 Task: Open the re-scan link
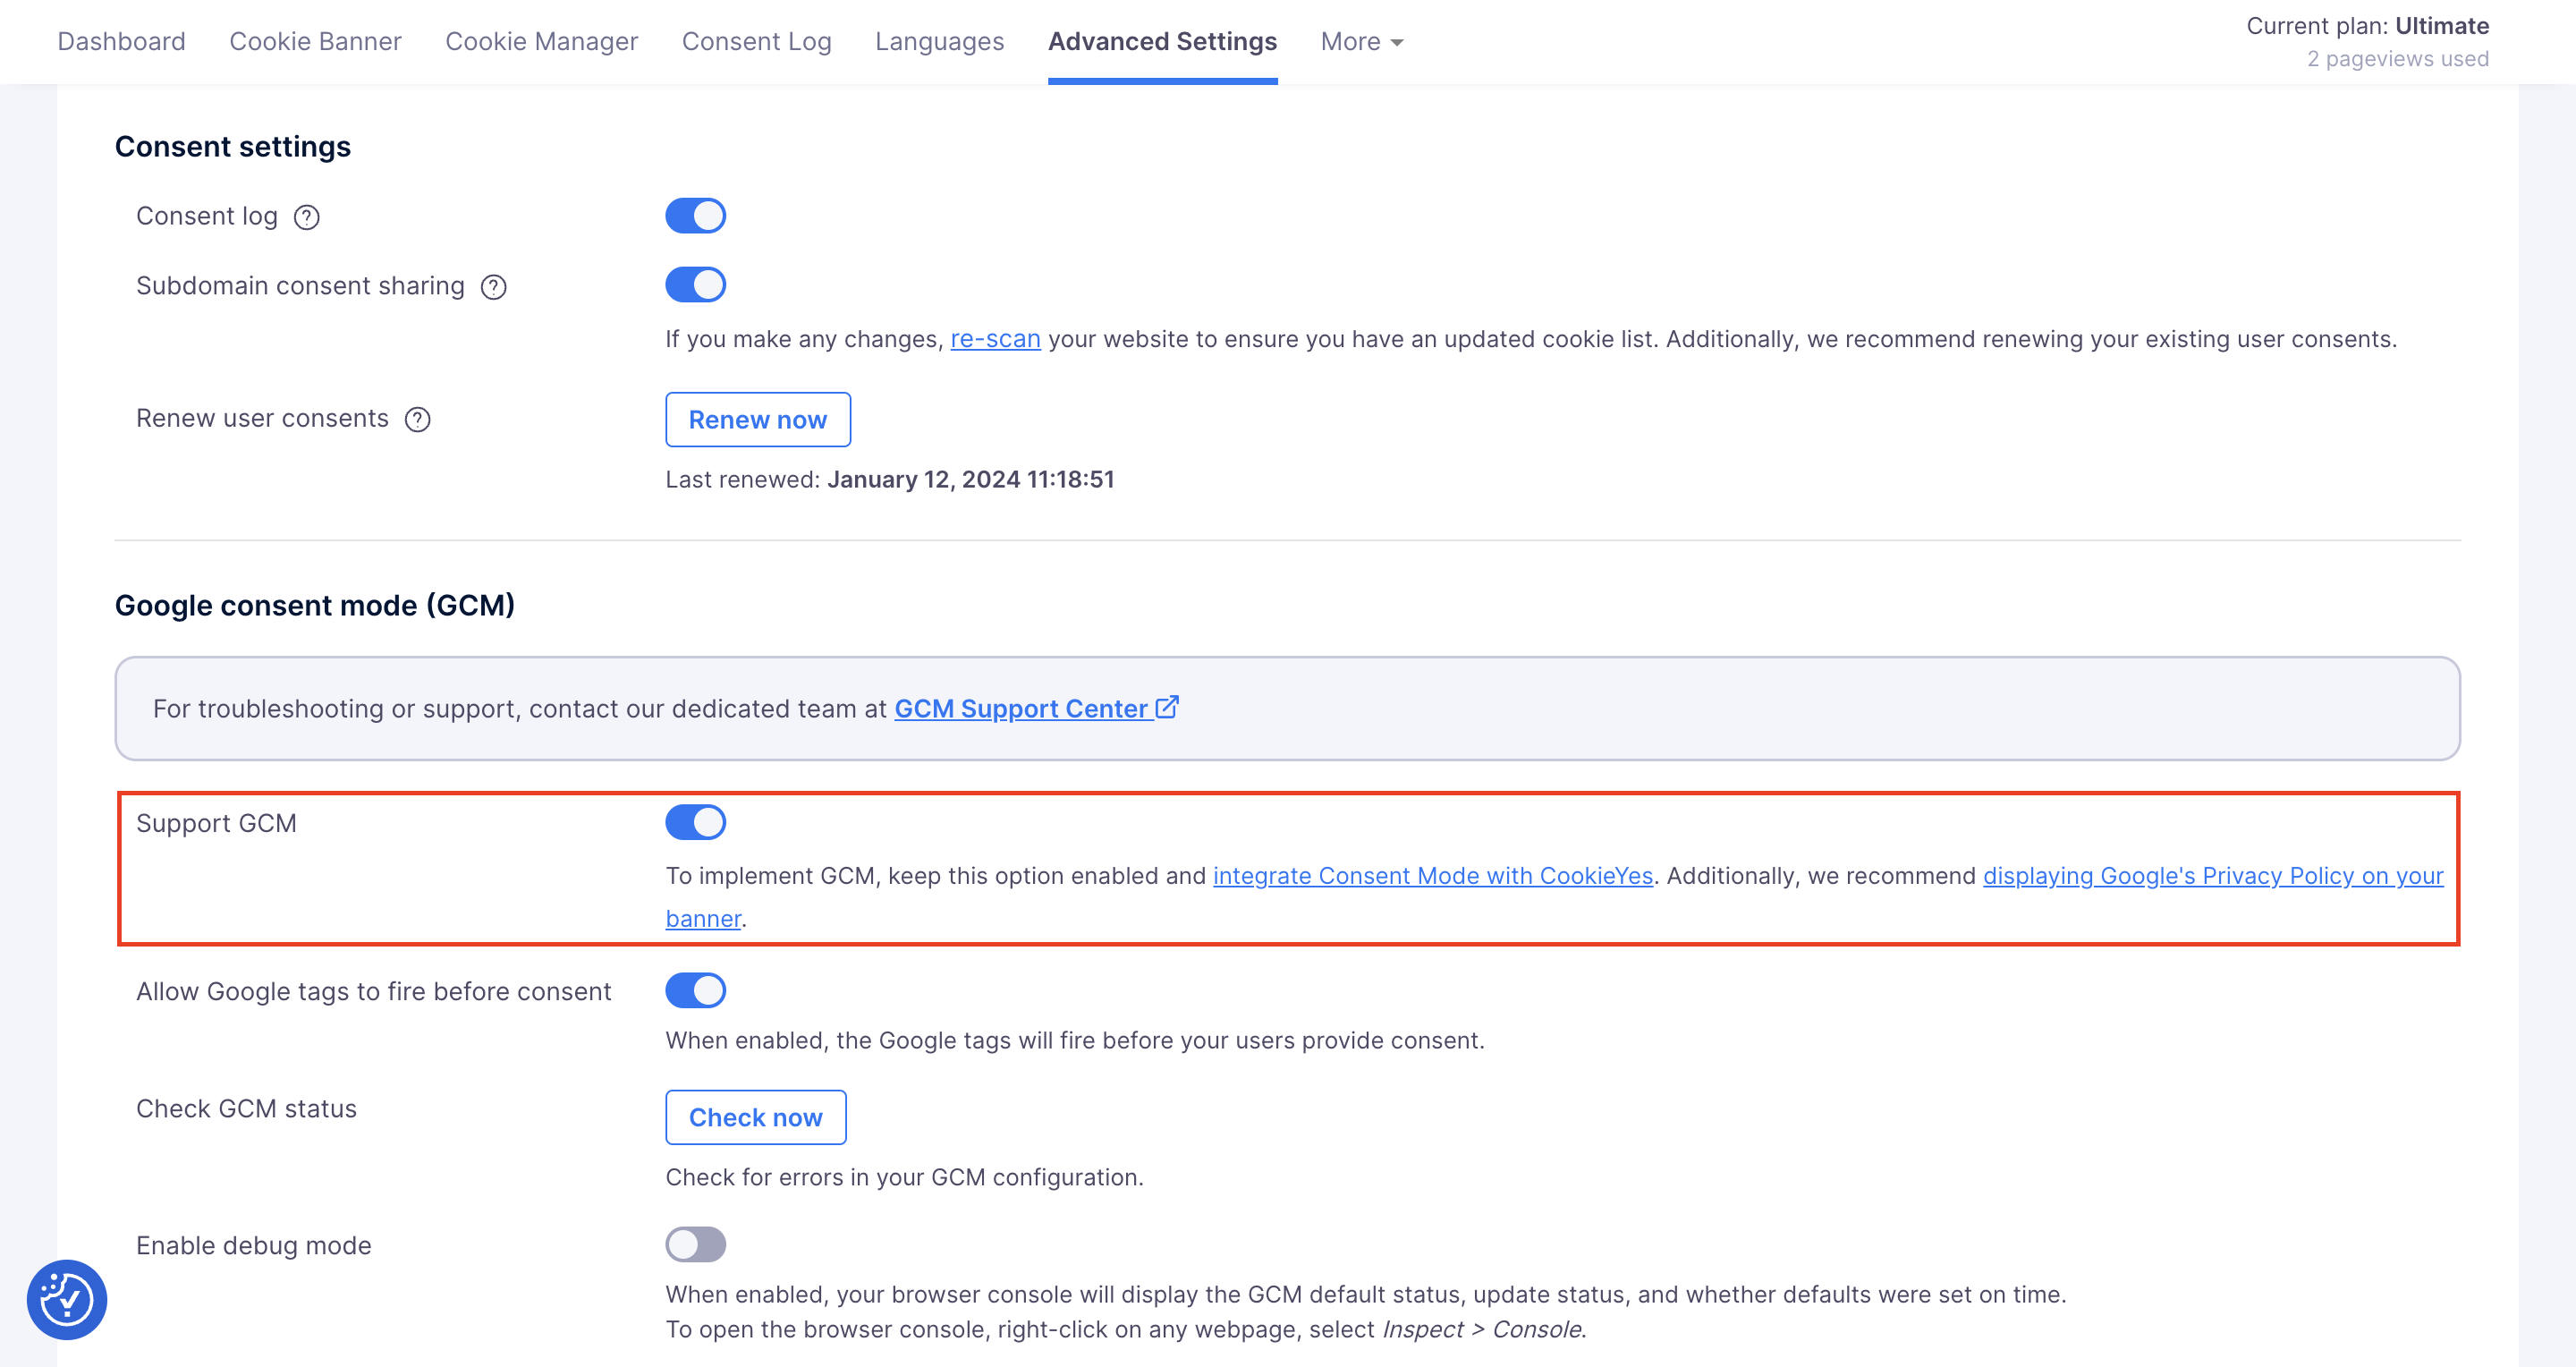[x=995, y=339]
